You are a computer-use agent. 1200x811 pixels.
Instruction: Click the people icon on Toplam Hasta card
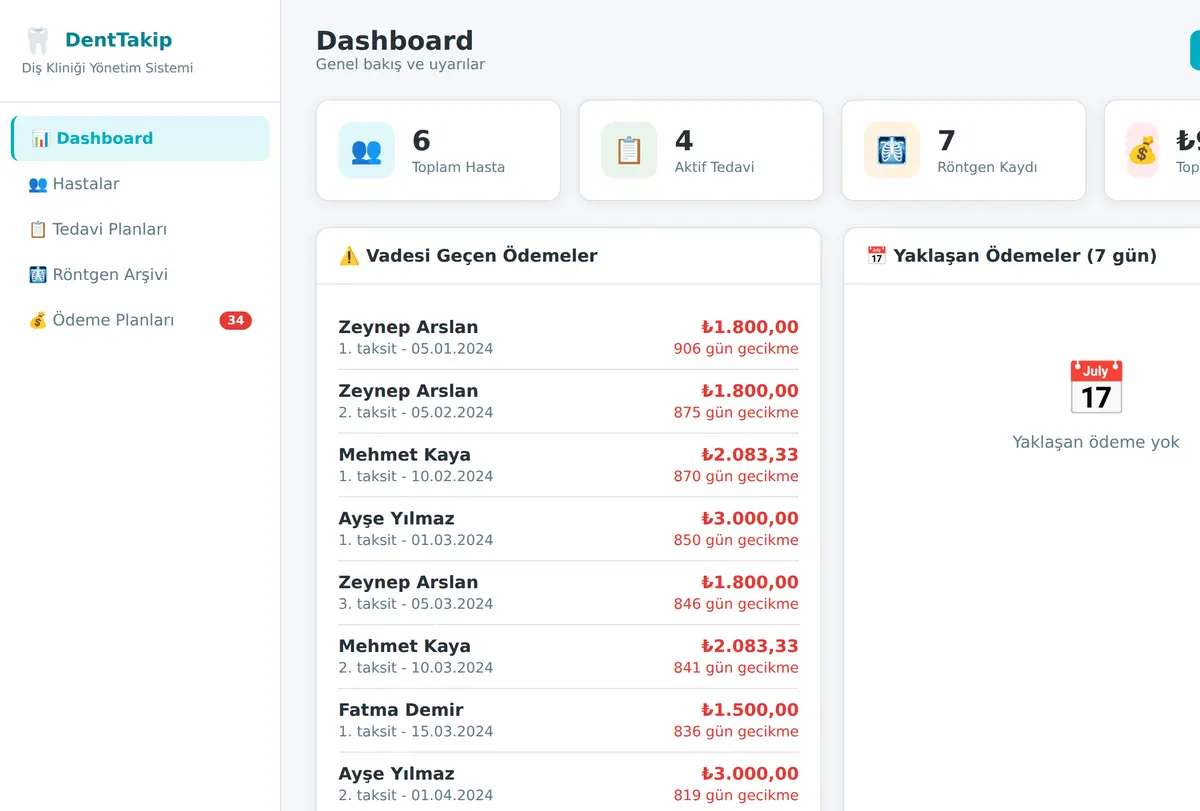click(366, 150)
